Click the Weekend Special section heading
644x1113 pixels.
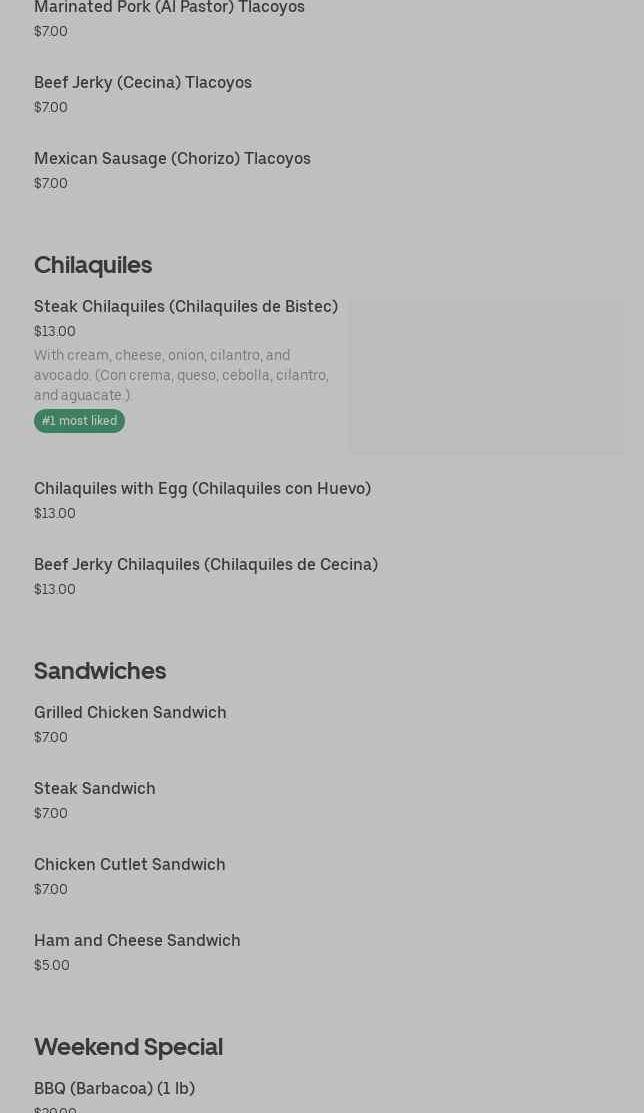tap(129, 1047)
